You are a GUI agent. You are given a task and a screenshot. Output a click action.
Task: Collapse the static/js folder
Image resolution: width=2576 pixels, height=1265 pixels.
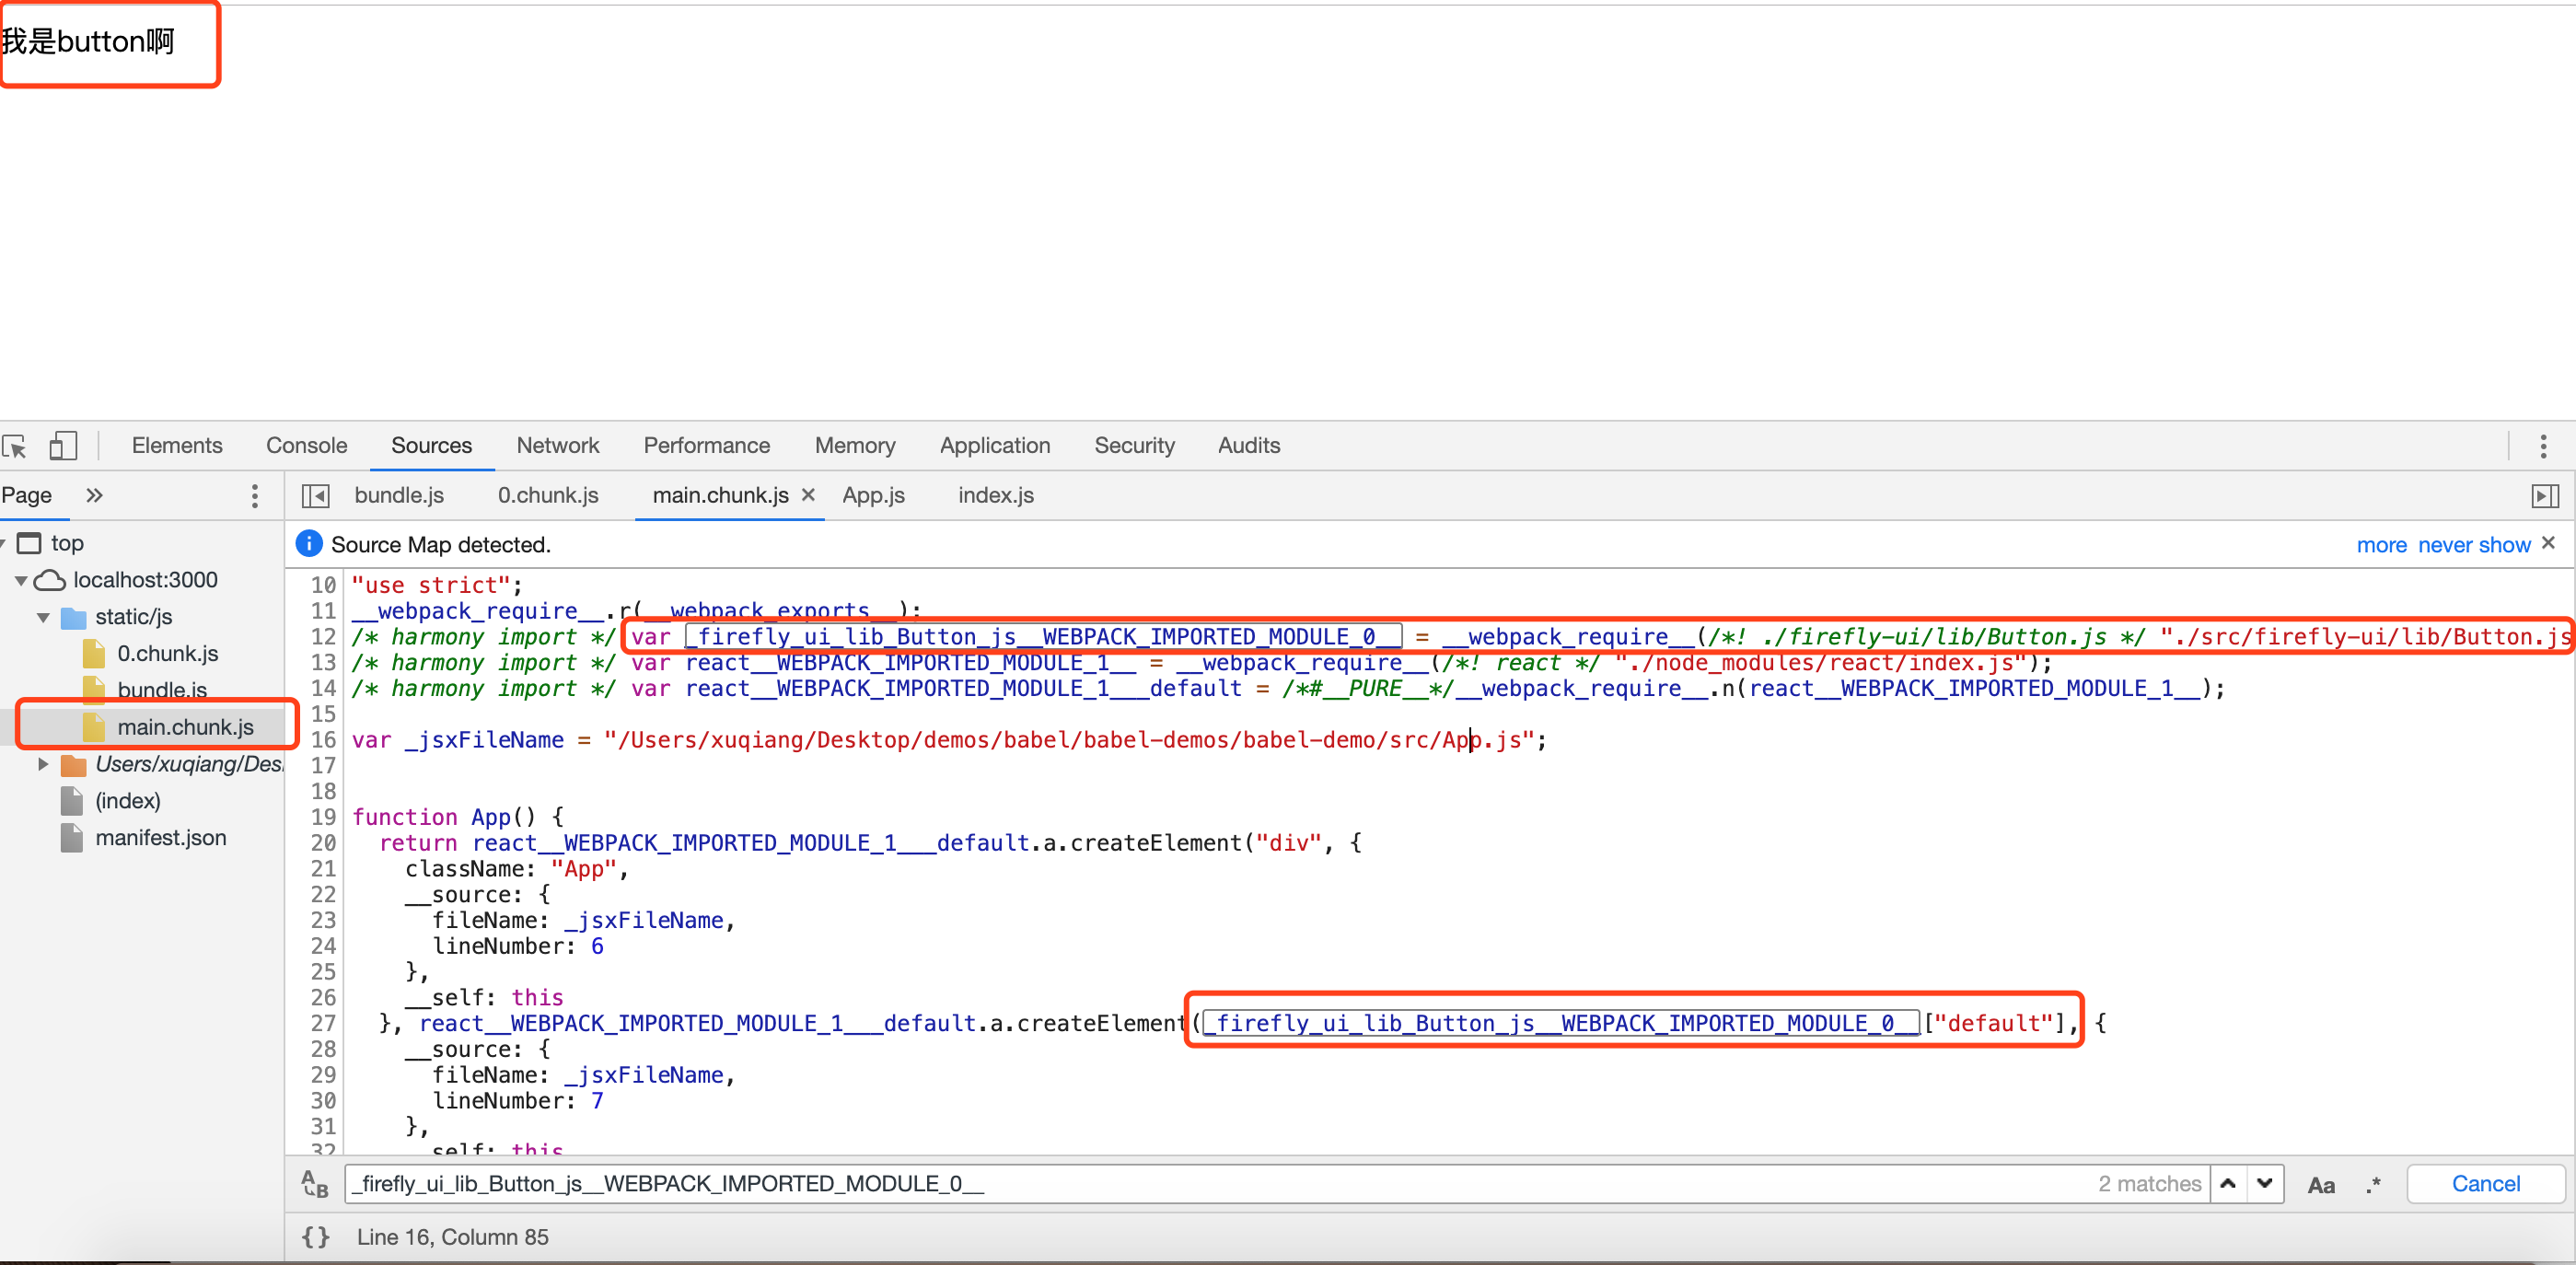click(x=43, y=618)
